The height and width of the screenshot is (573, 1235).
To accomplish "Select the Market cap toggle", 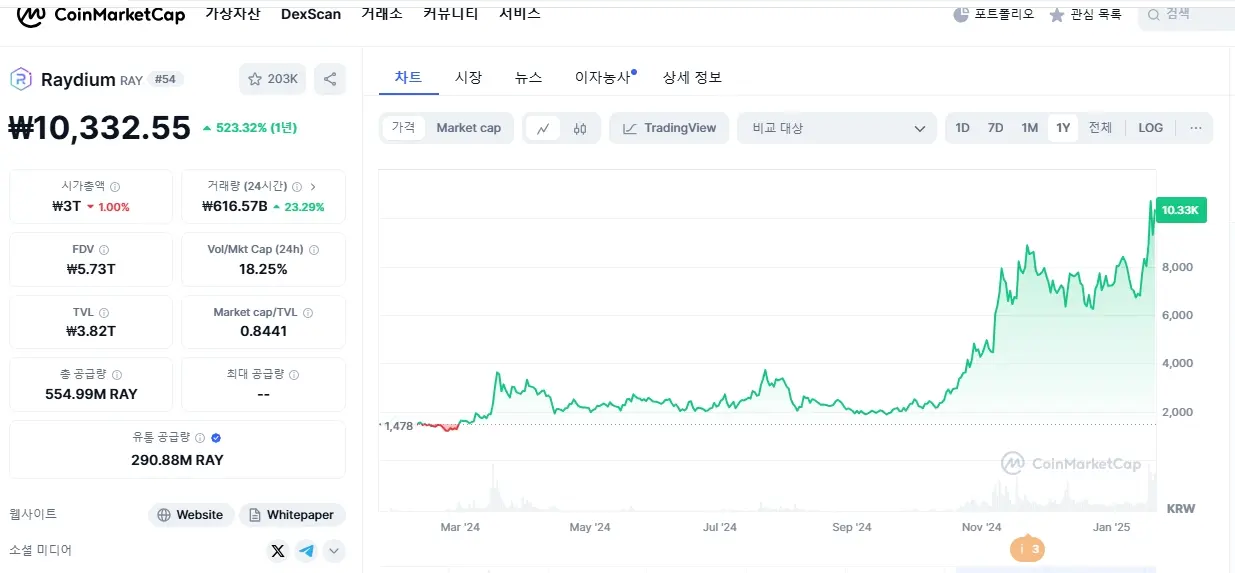I will click(x=468, y=128).
